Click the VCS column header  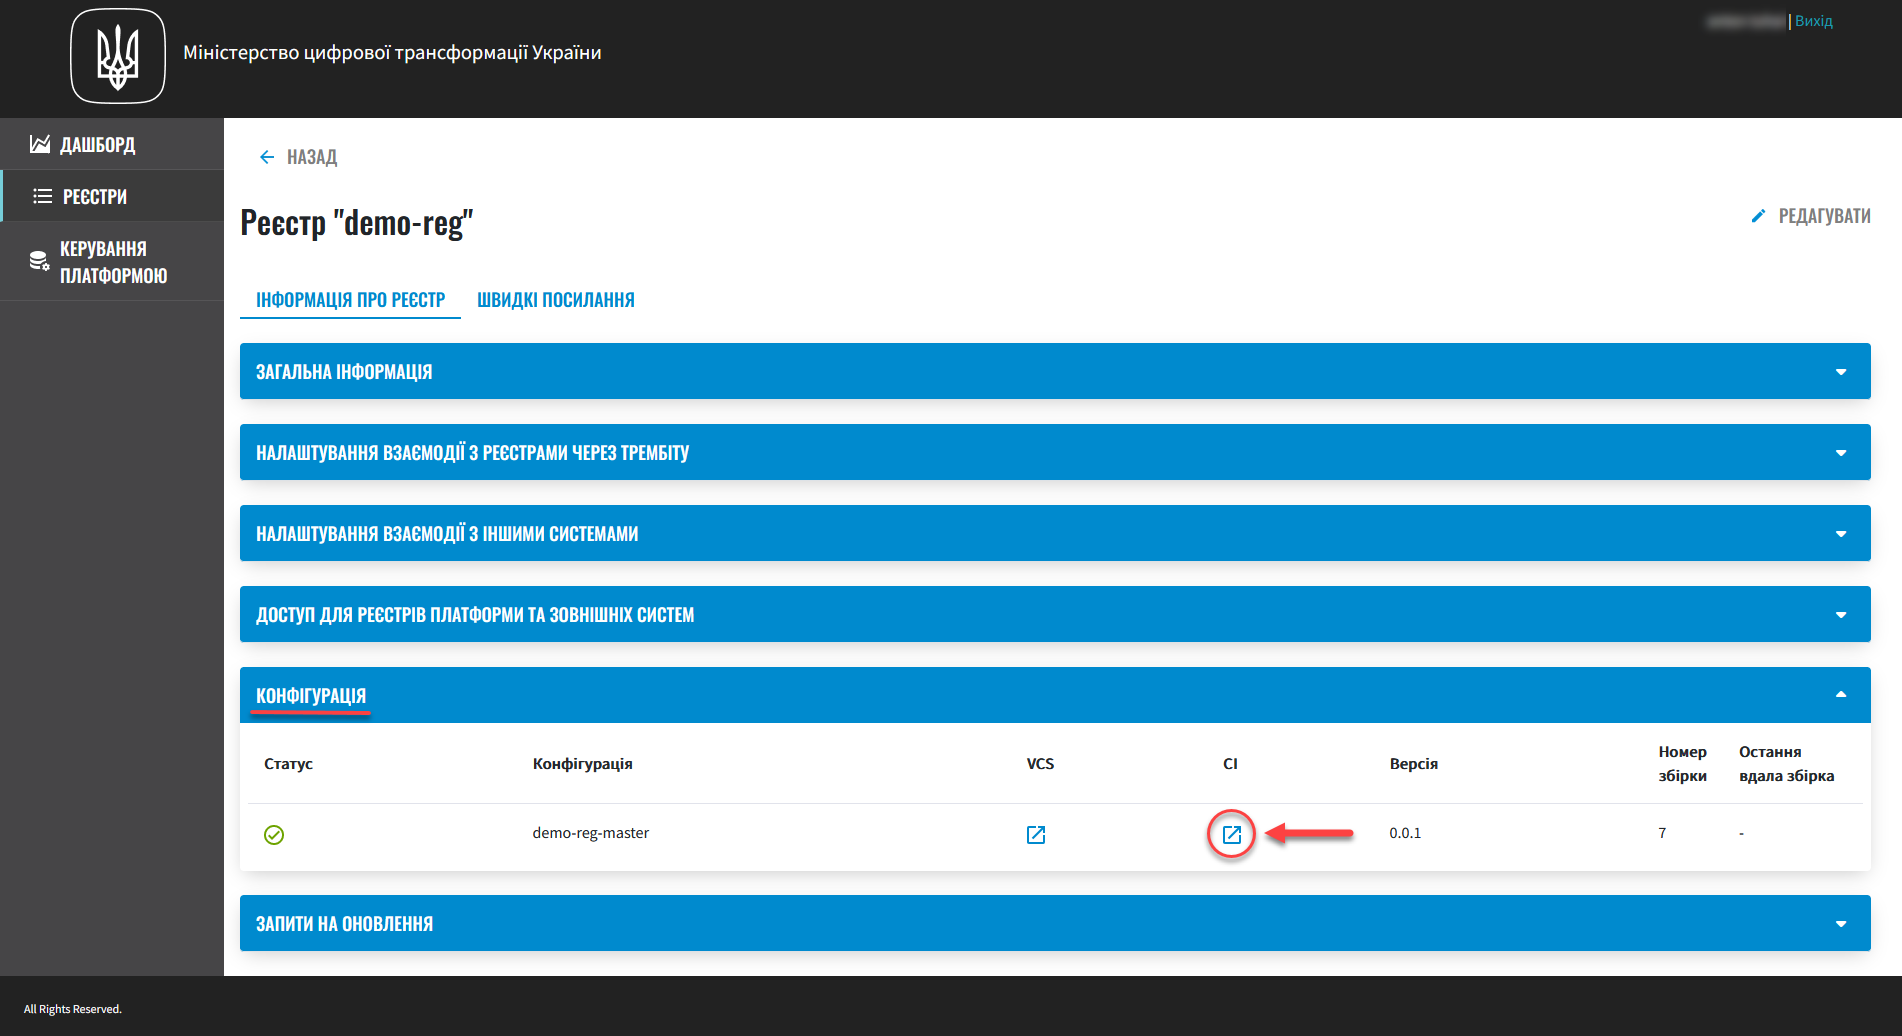[x=1040, y=764]
